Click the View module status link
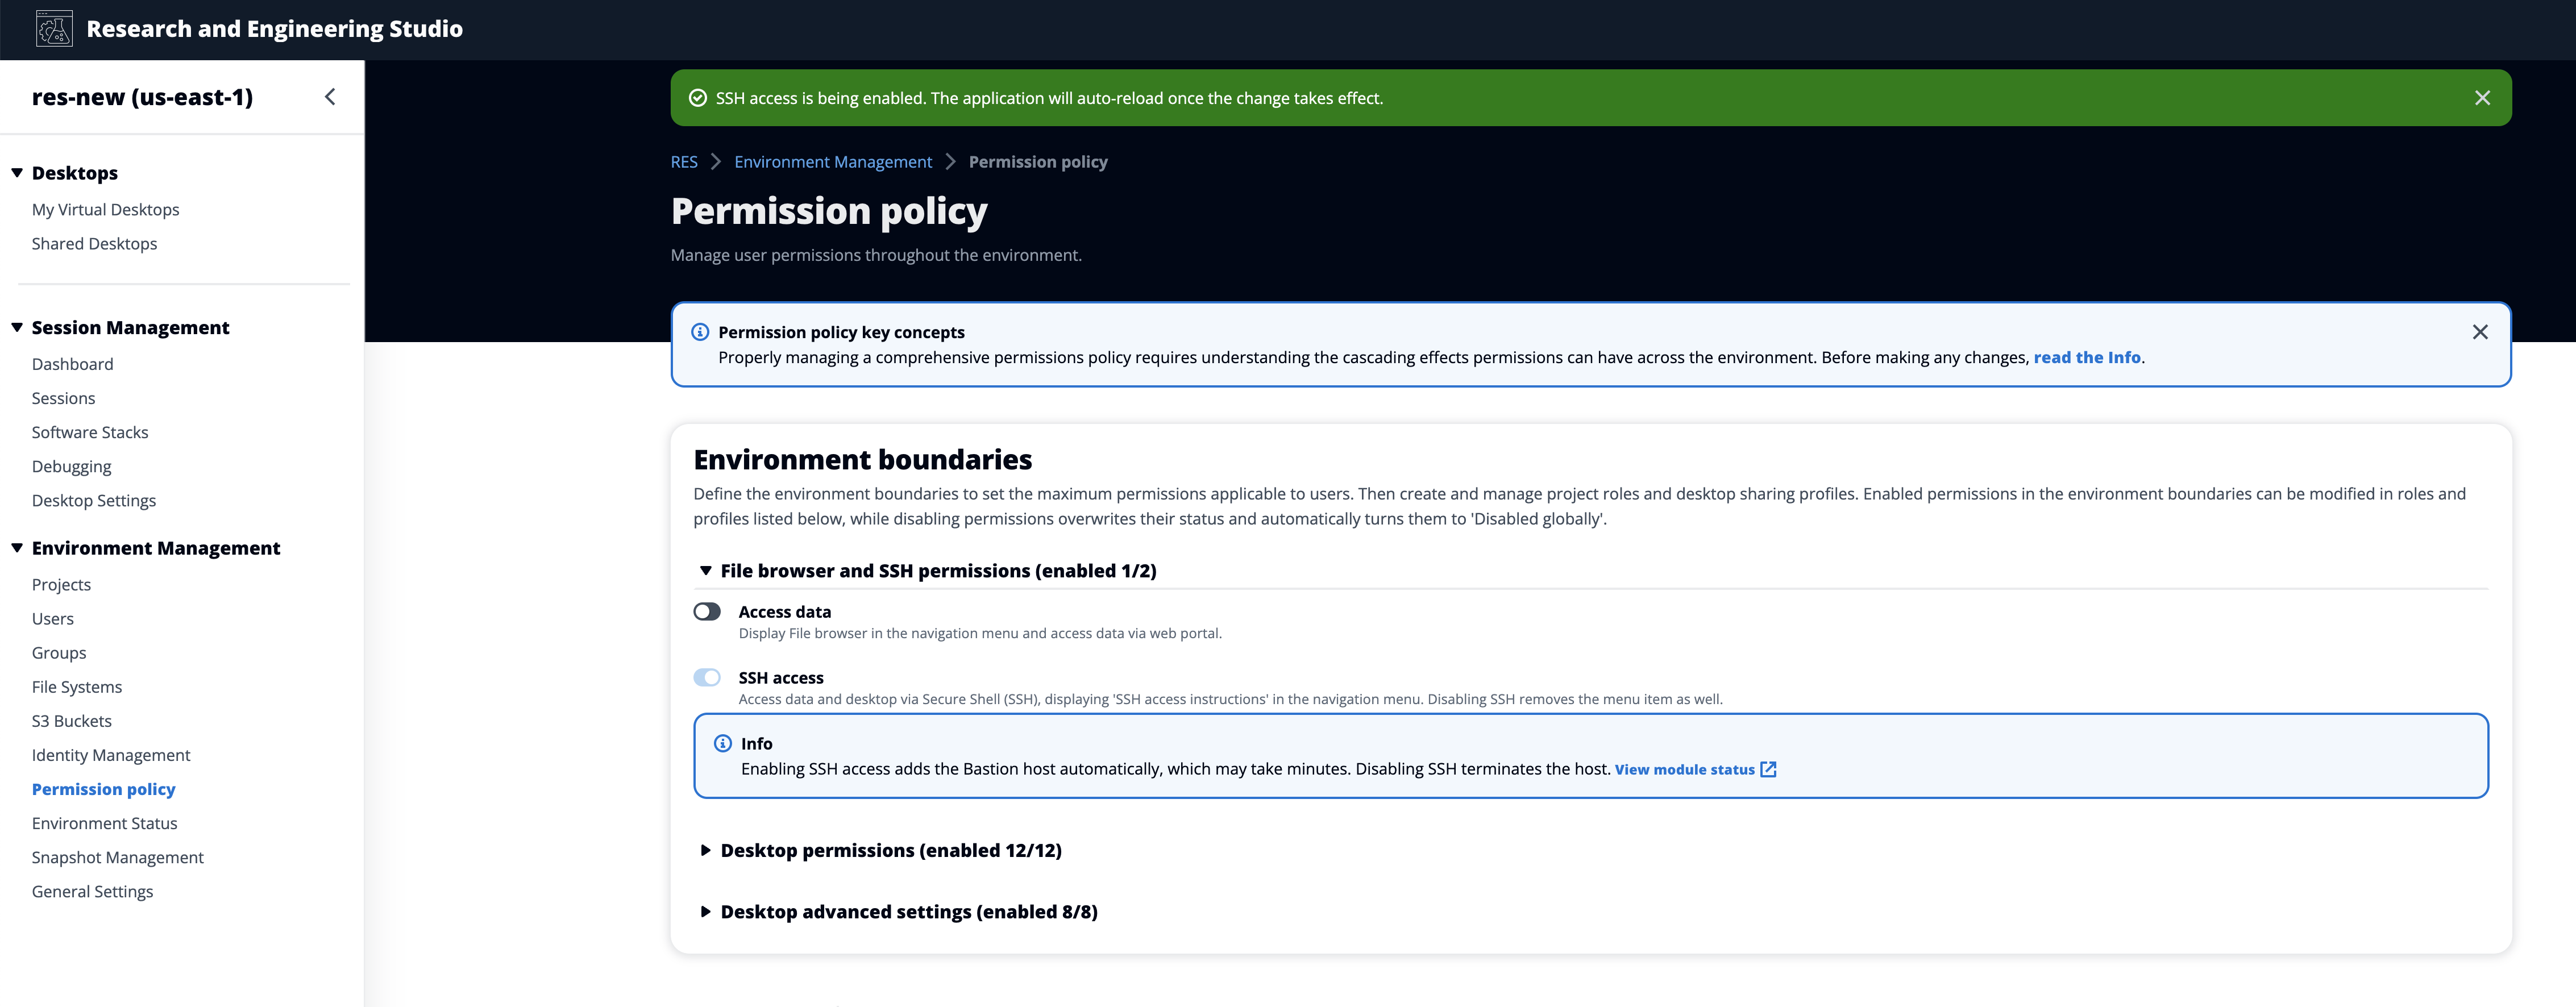 [1684, 769]
